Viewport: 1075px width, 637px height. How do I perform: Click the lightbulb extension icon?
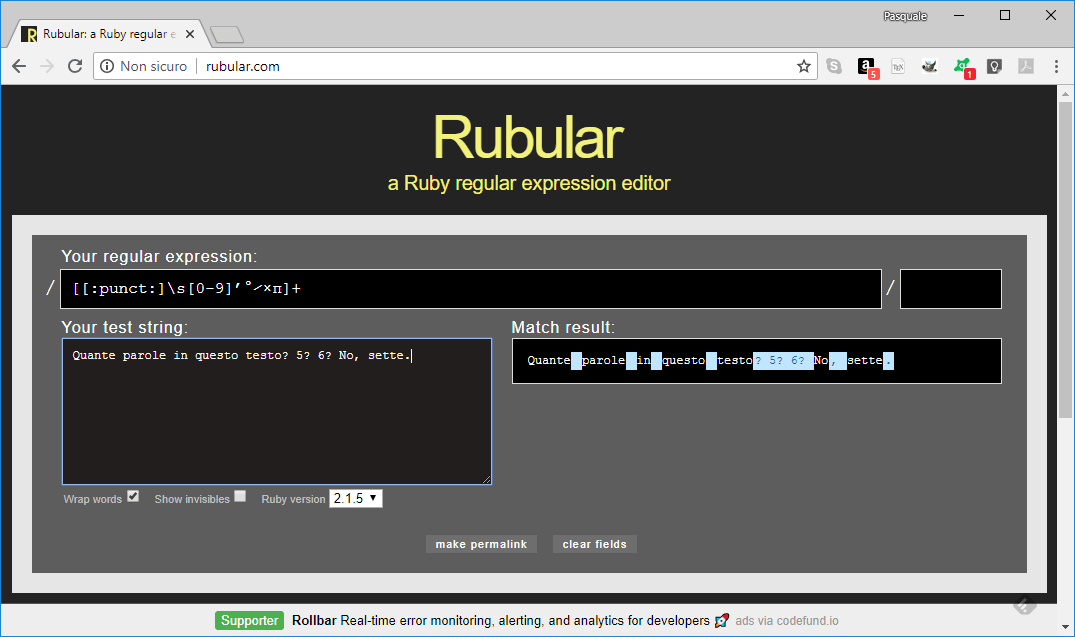tap(994, 66)
